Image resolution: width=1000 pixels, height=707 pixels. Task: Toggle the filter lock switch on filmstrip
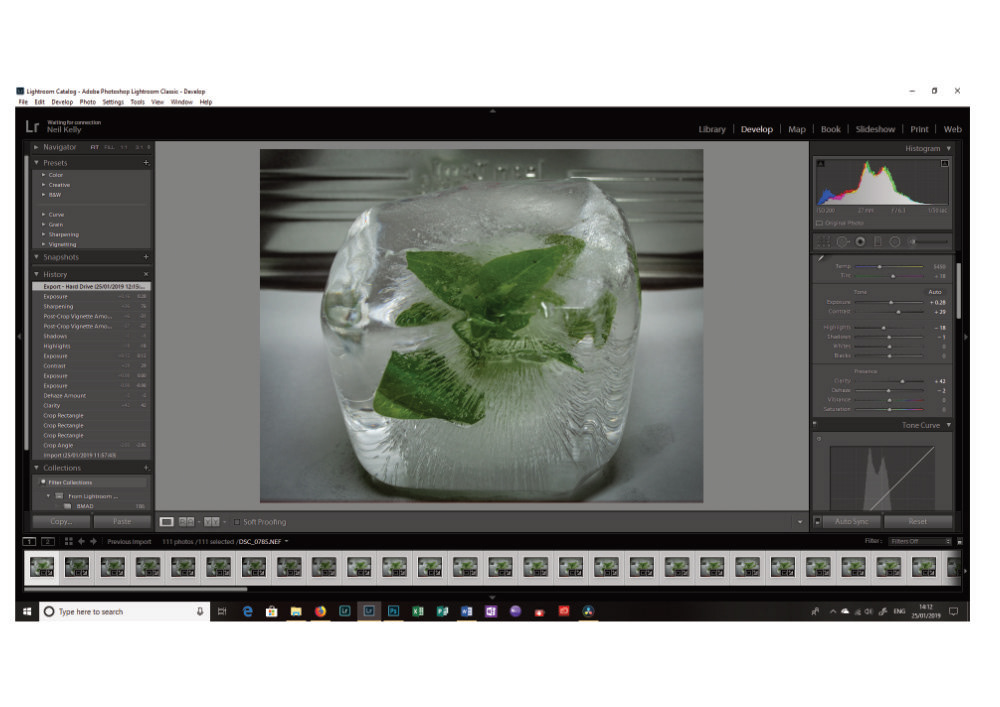click(x=960, y=541)
